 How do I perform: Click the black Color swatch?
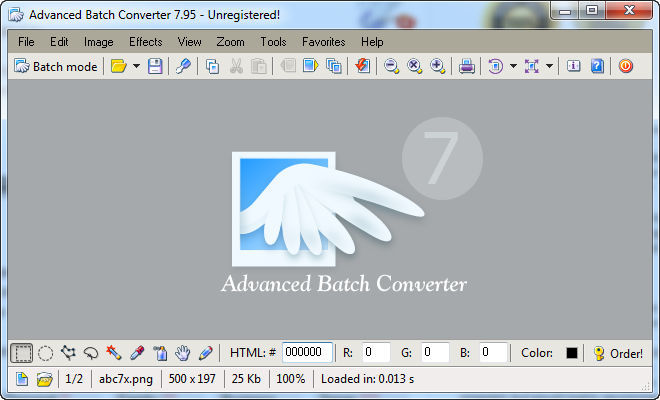[x=572, y=353]
